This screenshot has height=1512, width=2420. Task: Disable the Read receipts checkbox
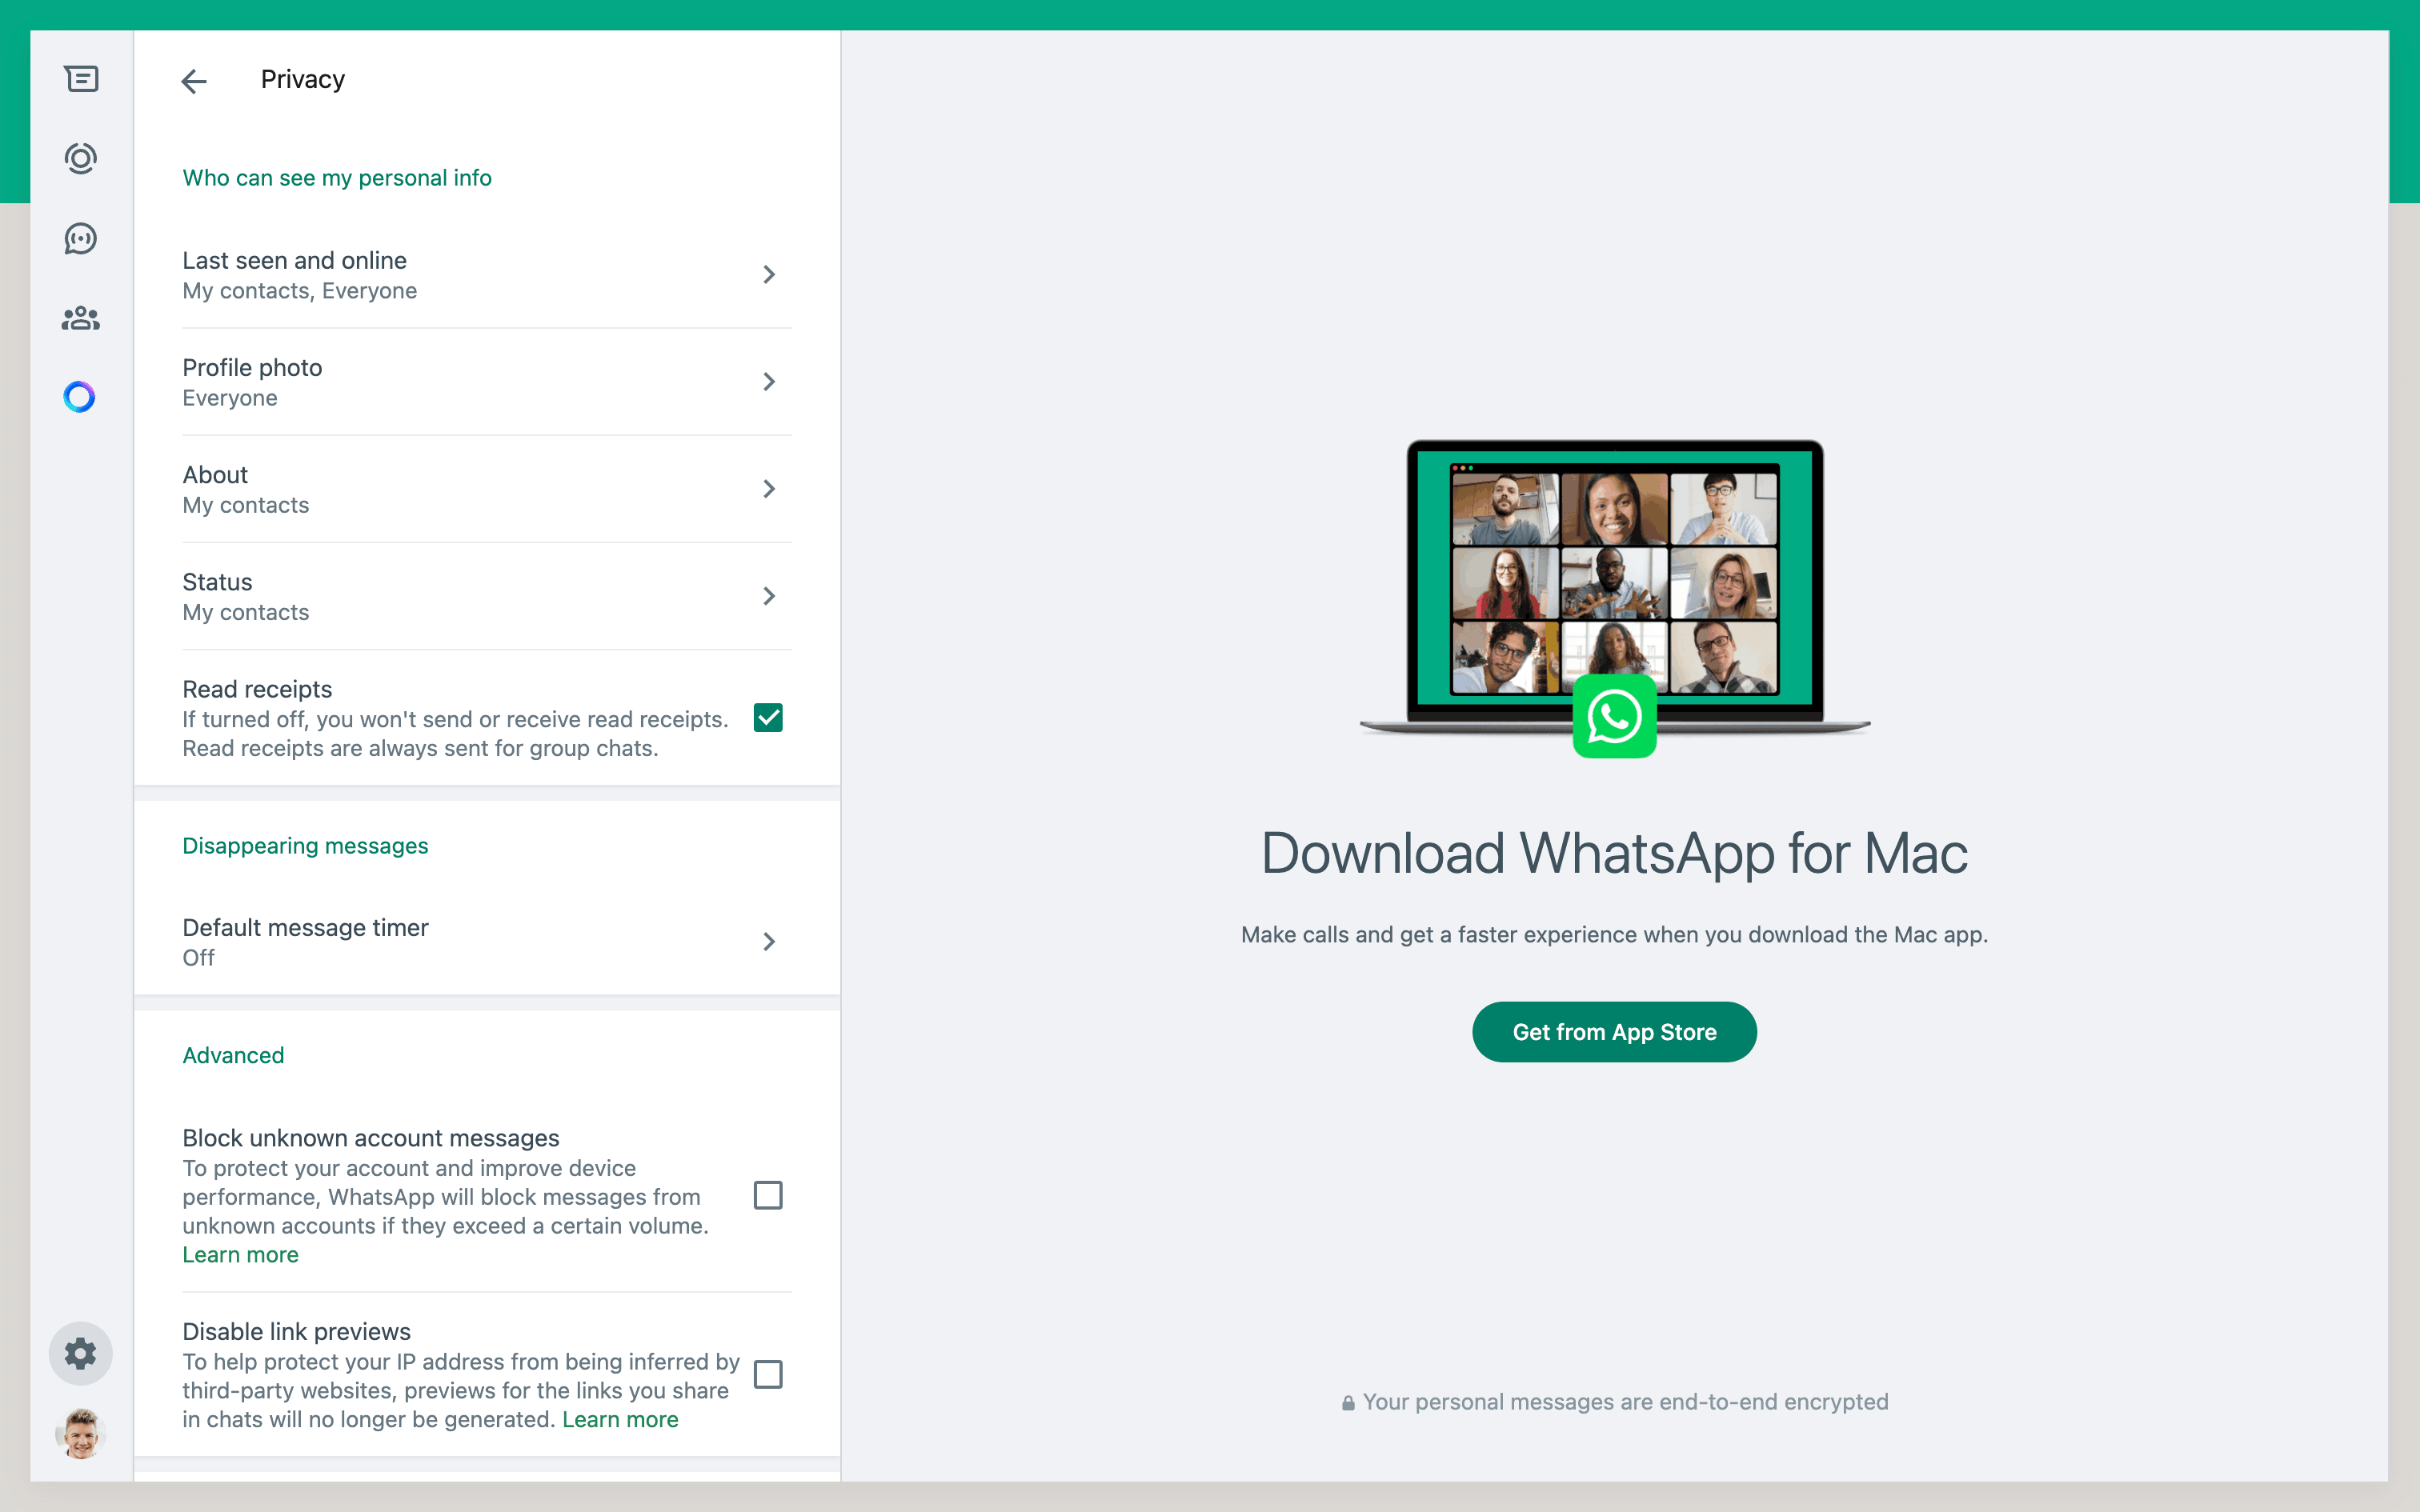click(768, 718)
